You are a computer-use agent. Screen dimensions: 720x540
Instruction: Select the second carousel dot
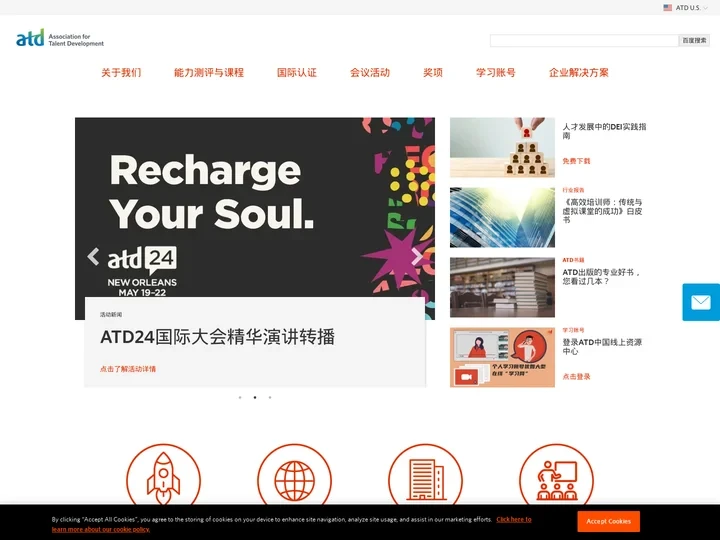[255, 397]
